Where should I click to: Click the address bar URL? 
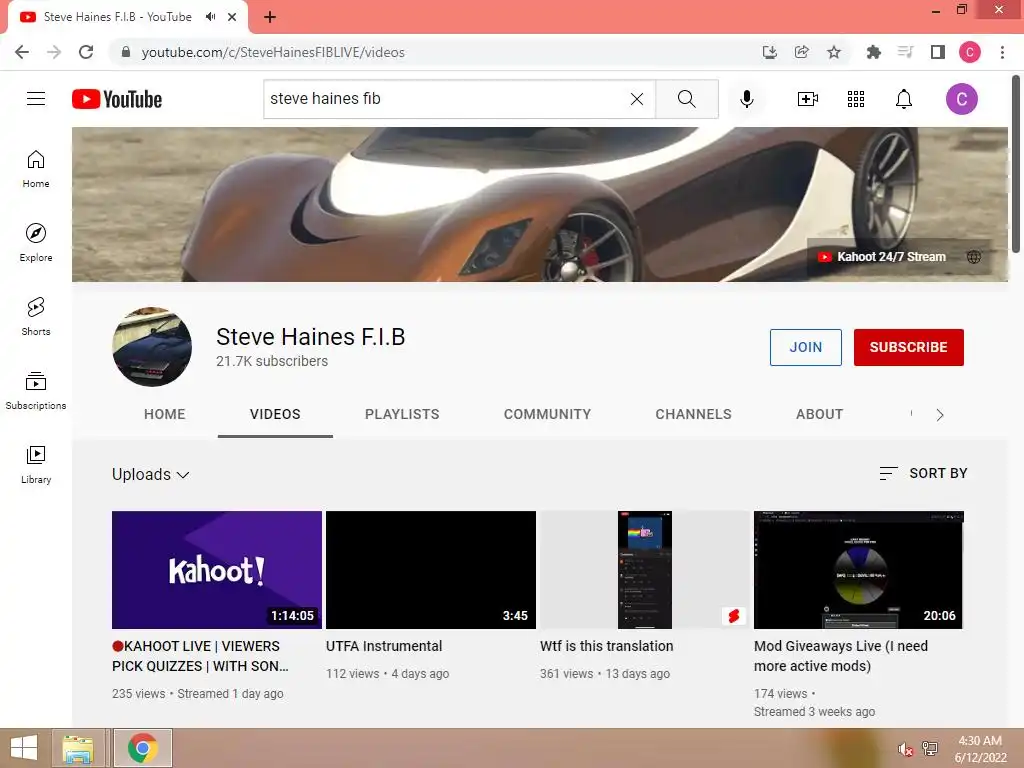(273, 52)
